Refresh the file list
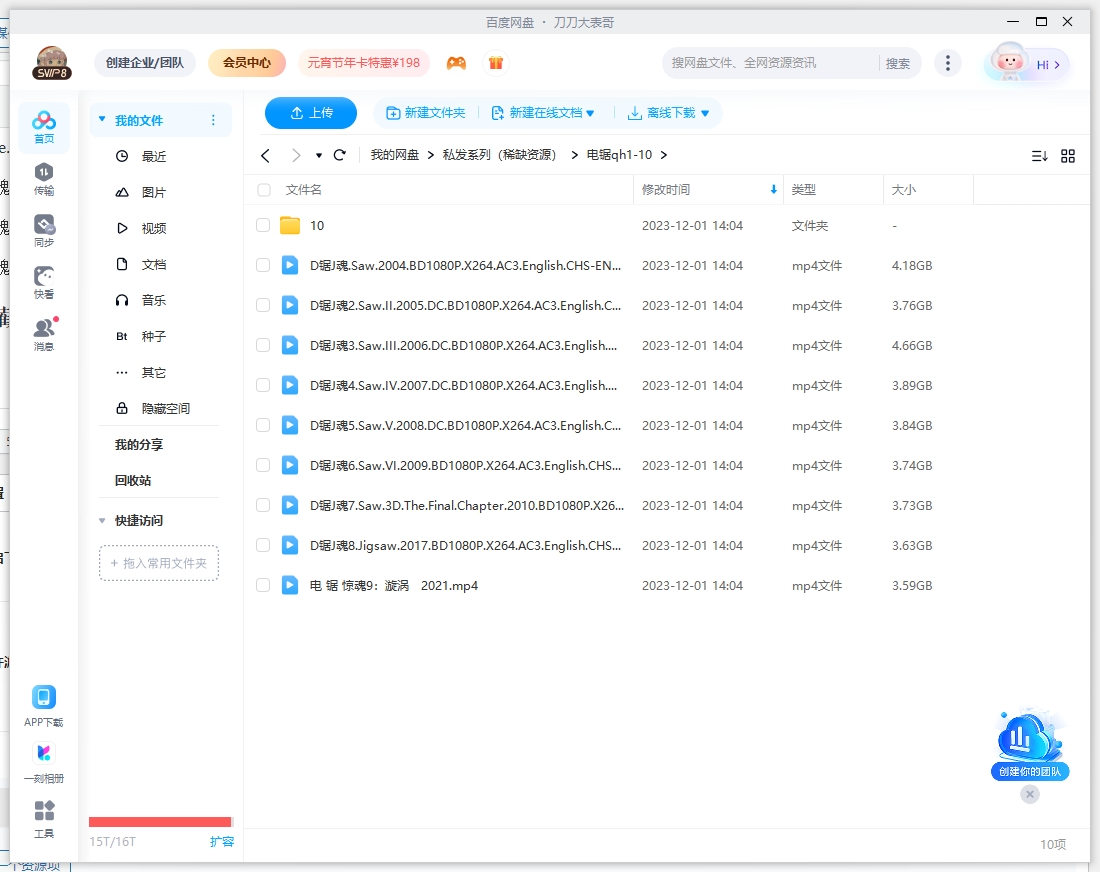This screenshot has height=872, width=1100. pos(340,155)
